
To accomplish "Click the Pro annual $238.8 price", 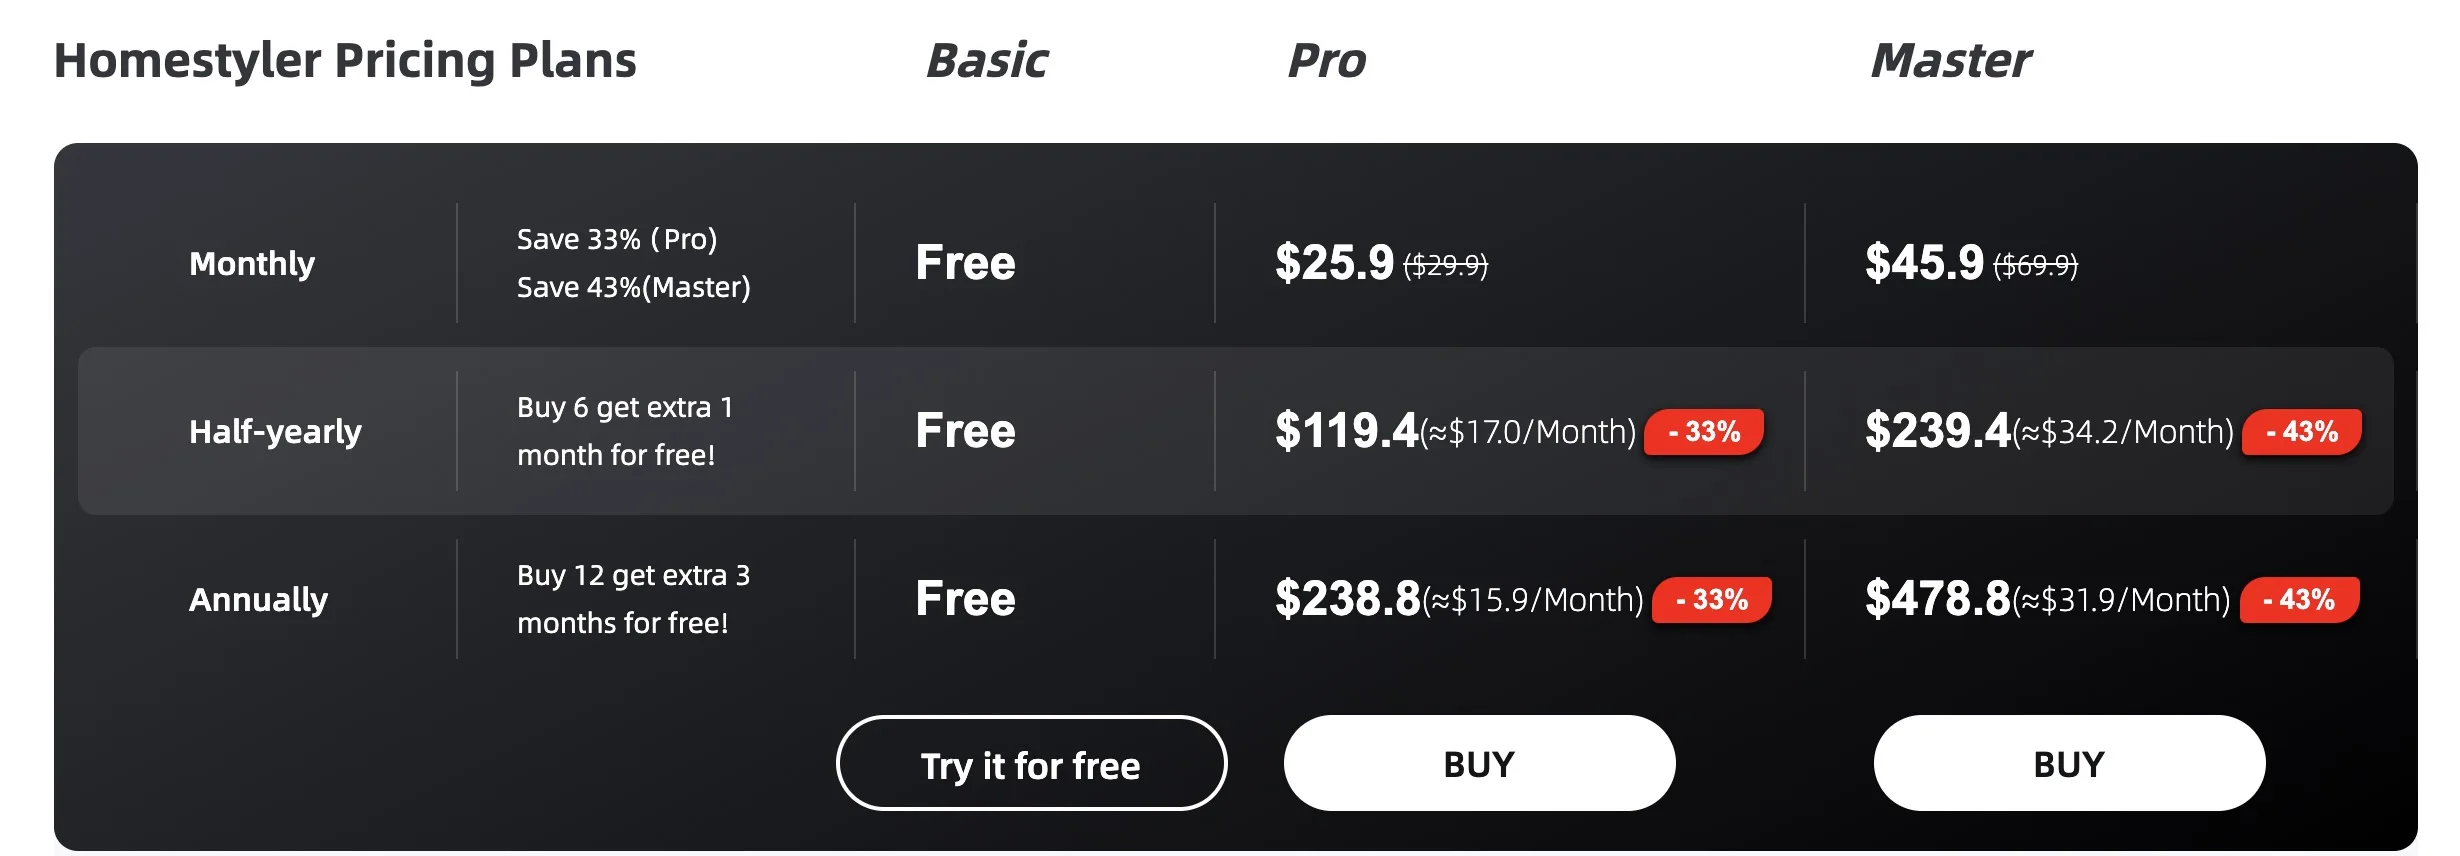I will 1348,599.
